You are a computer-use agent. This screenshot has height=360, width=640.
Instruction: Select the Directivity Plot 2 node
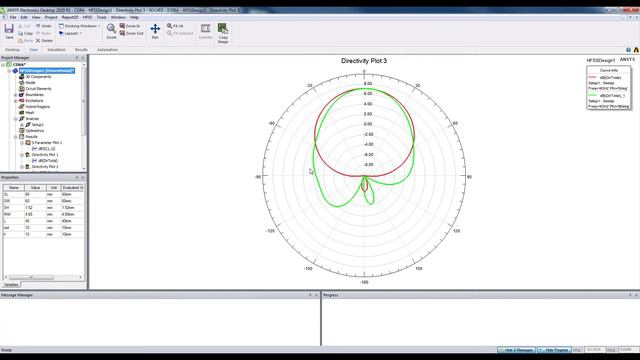tap(45, 167)
